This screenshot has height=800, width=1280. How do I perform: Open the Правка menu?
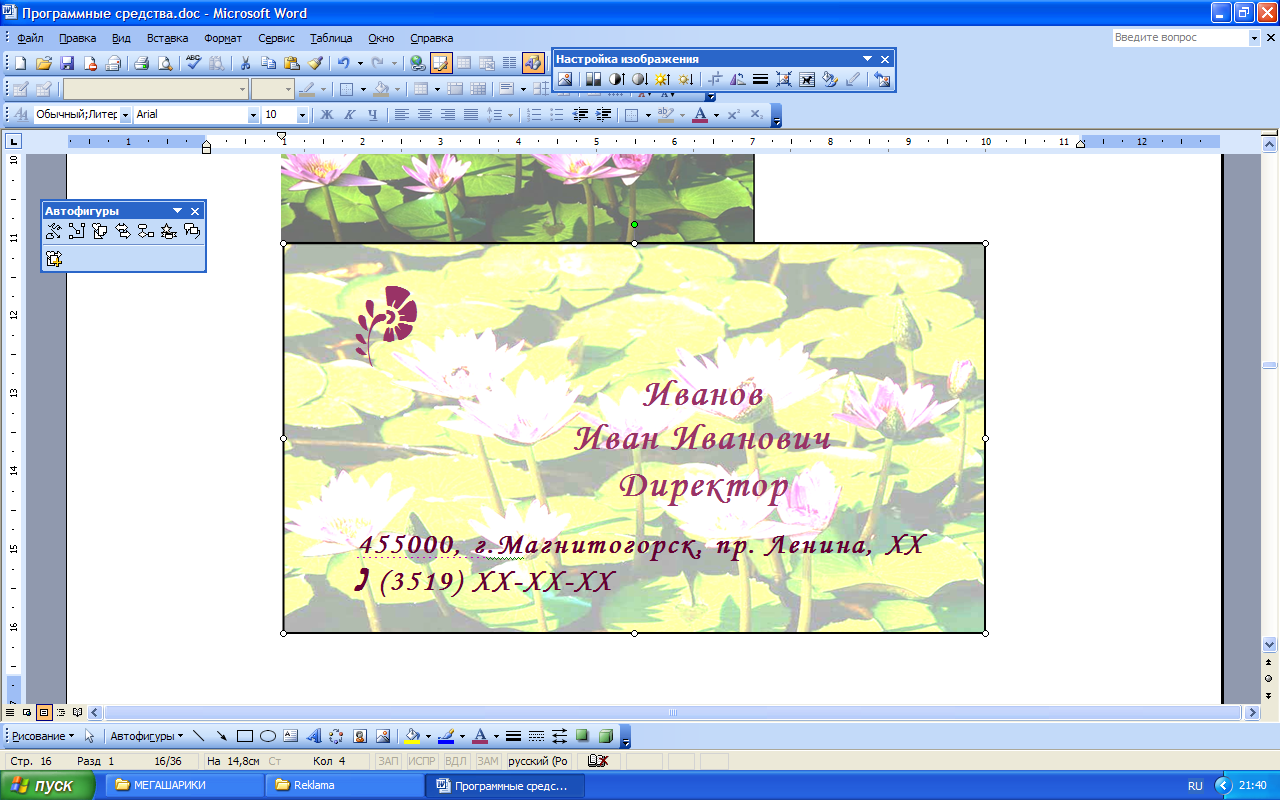pyautogui.click(x=77, y=38)
